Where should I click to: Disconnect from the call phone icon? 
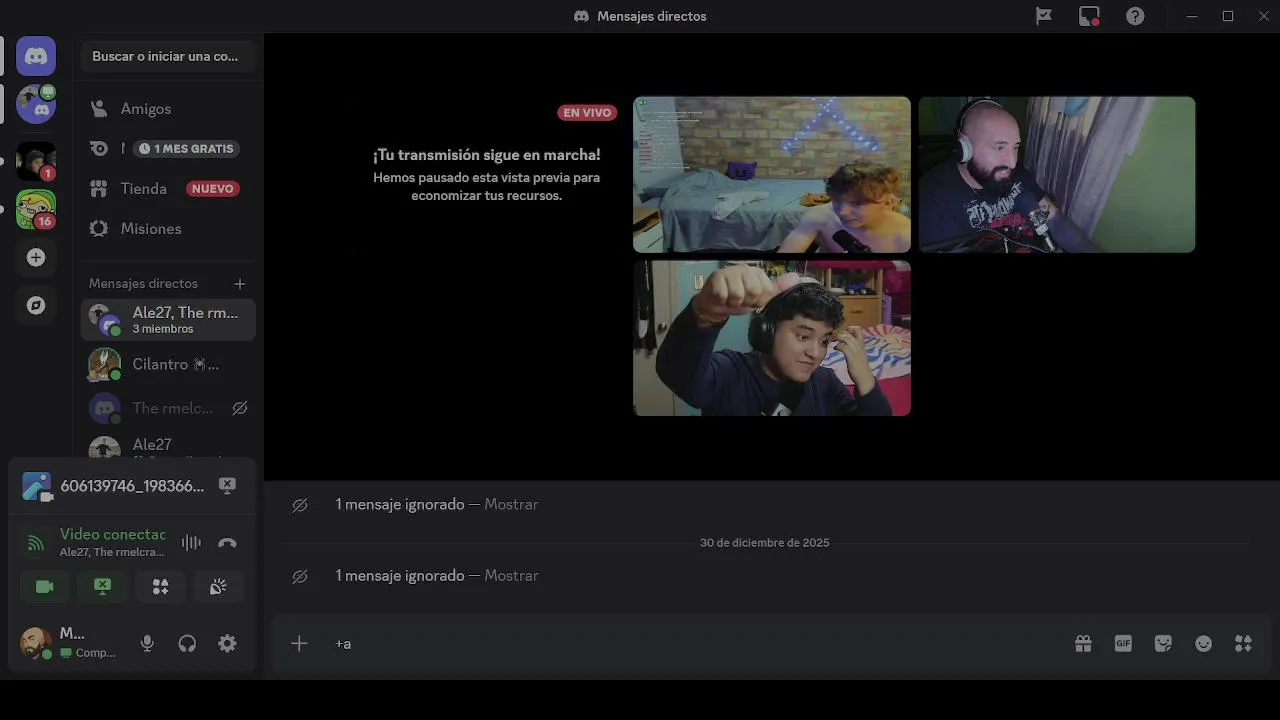click(x=227, y=543)
